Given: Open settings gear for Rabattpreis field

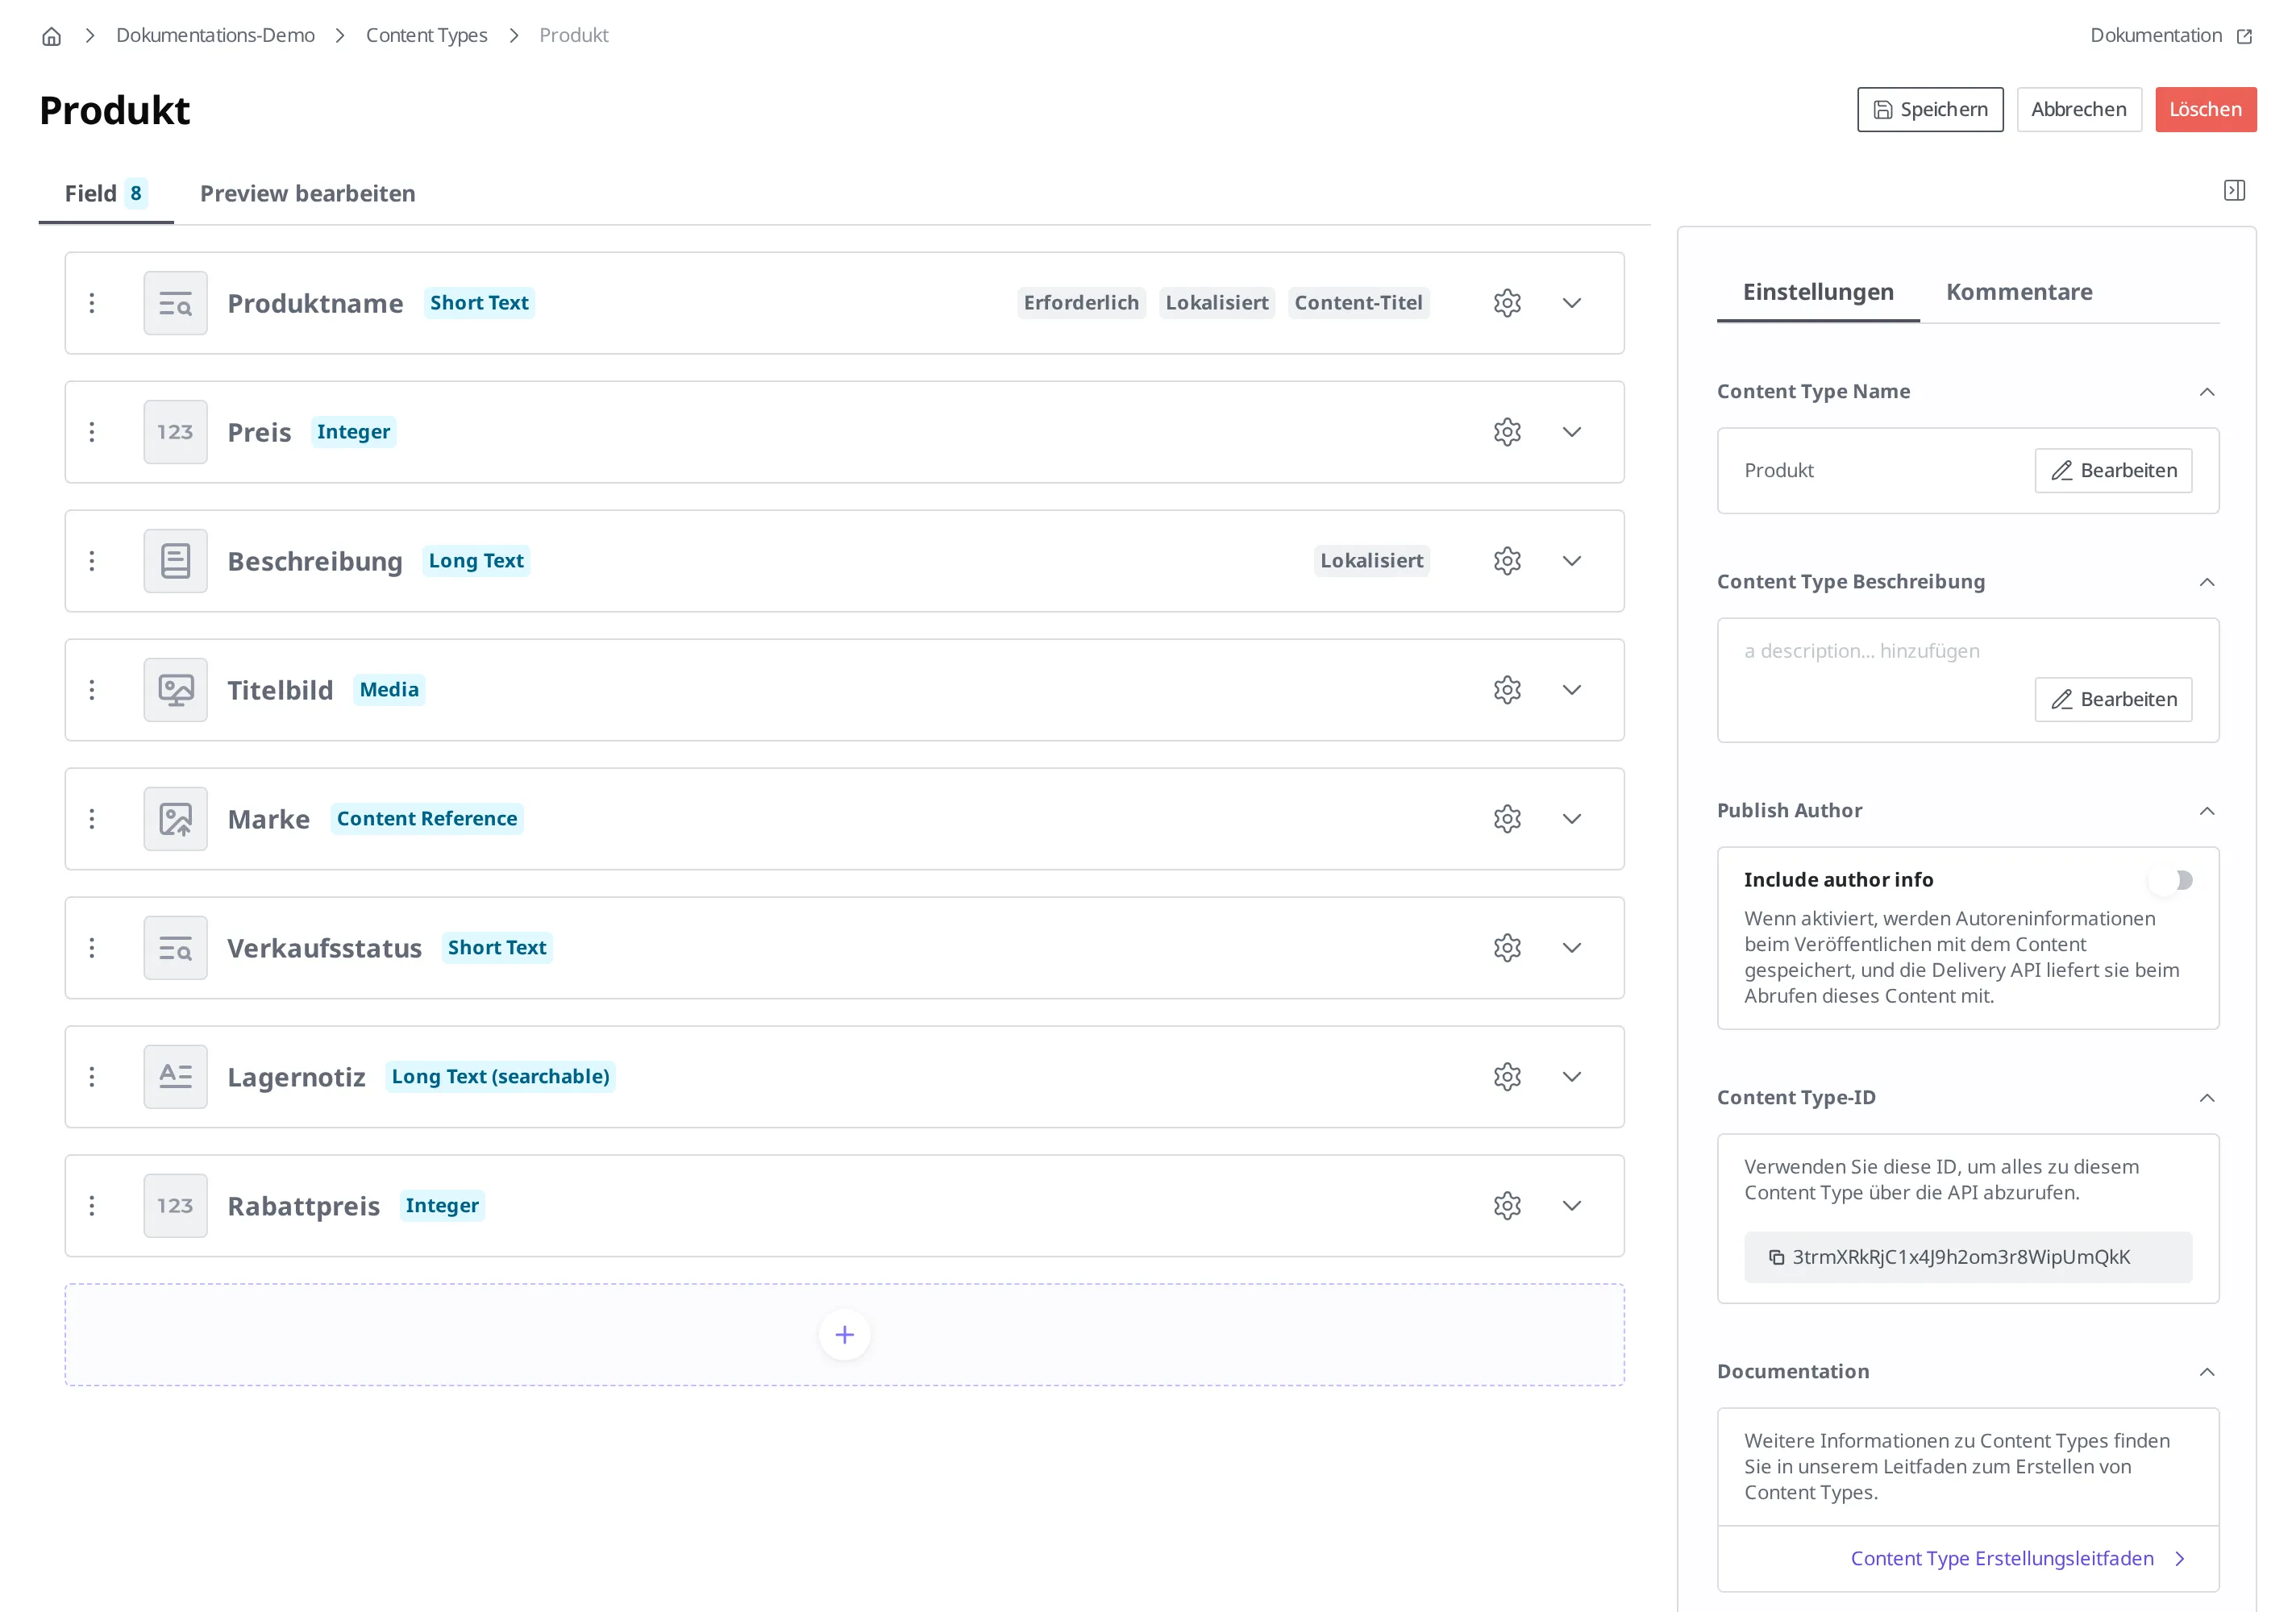Looking at the screenshot, I should point(1507,1206).
